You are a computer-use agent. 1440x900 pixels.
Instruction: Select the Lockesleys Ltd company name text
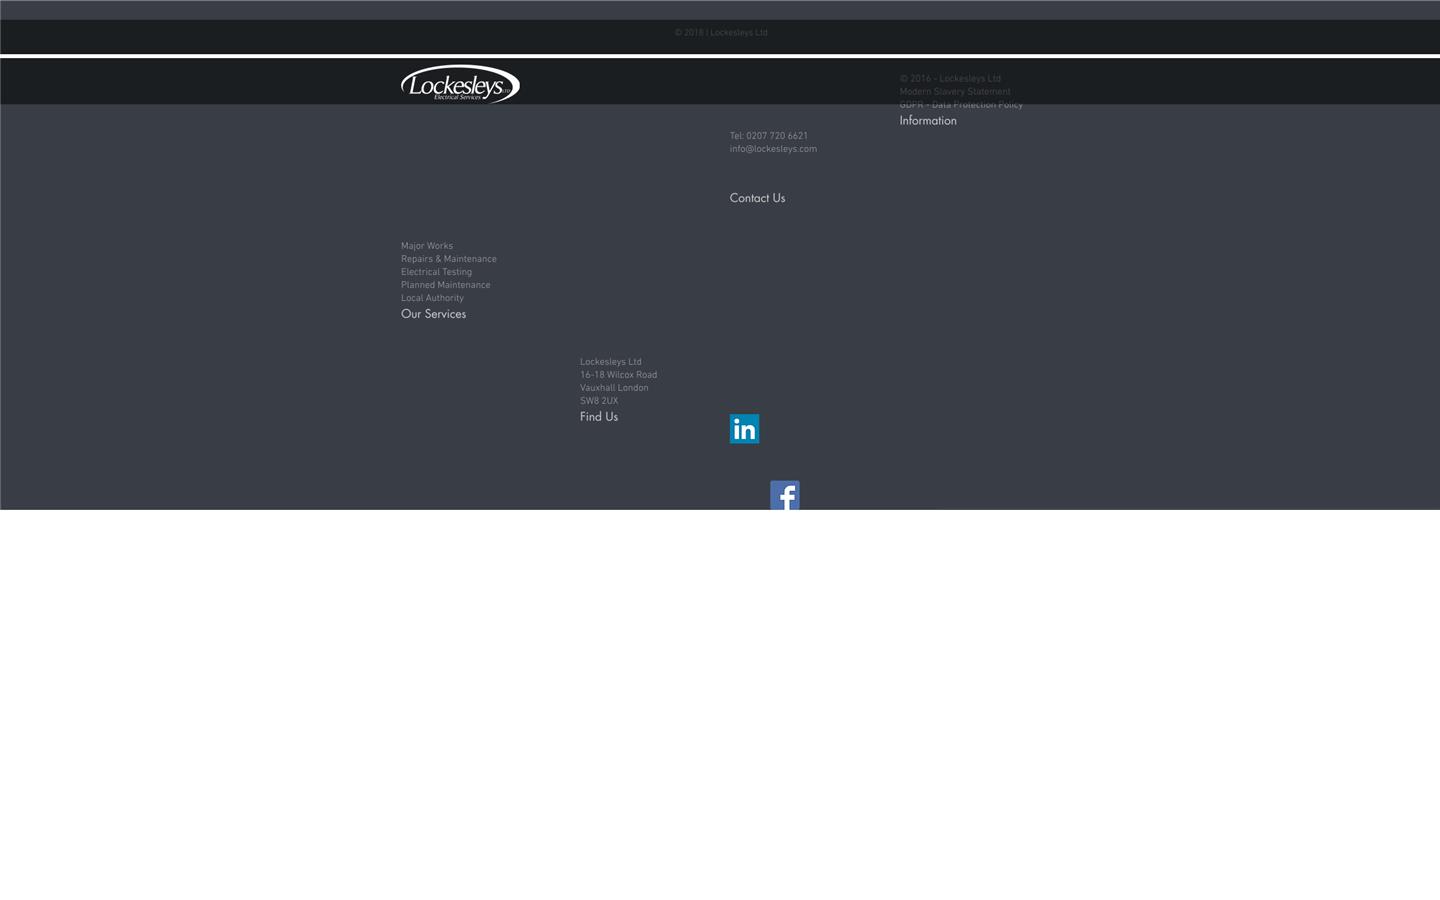coord(610,361)
